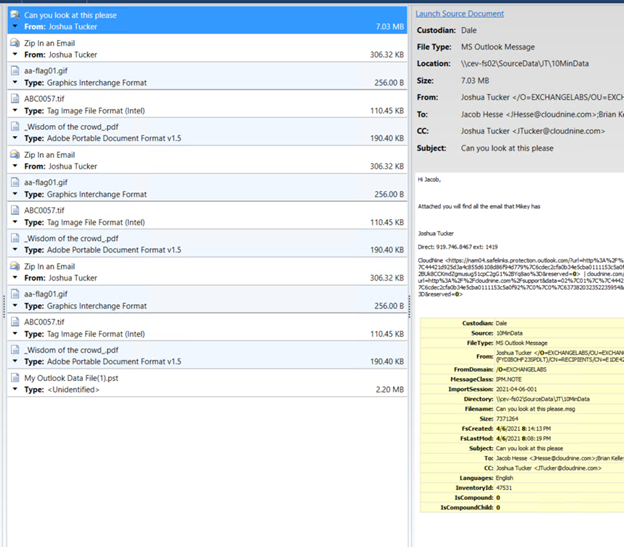The width and height of the screenshot is (624, 547).
Task: Click the file icon of the first '_Wisdom of the crowd_.pdf' row
Action: coord(15,126)
